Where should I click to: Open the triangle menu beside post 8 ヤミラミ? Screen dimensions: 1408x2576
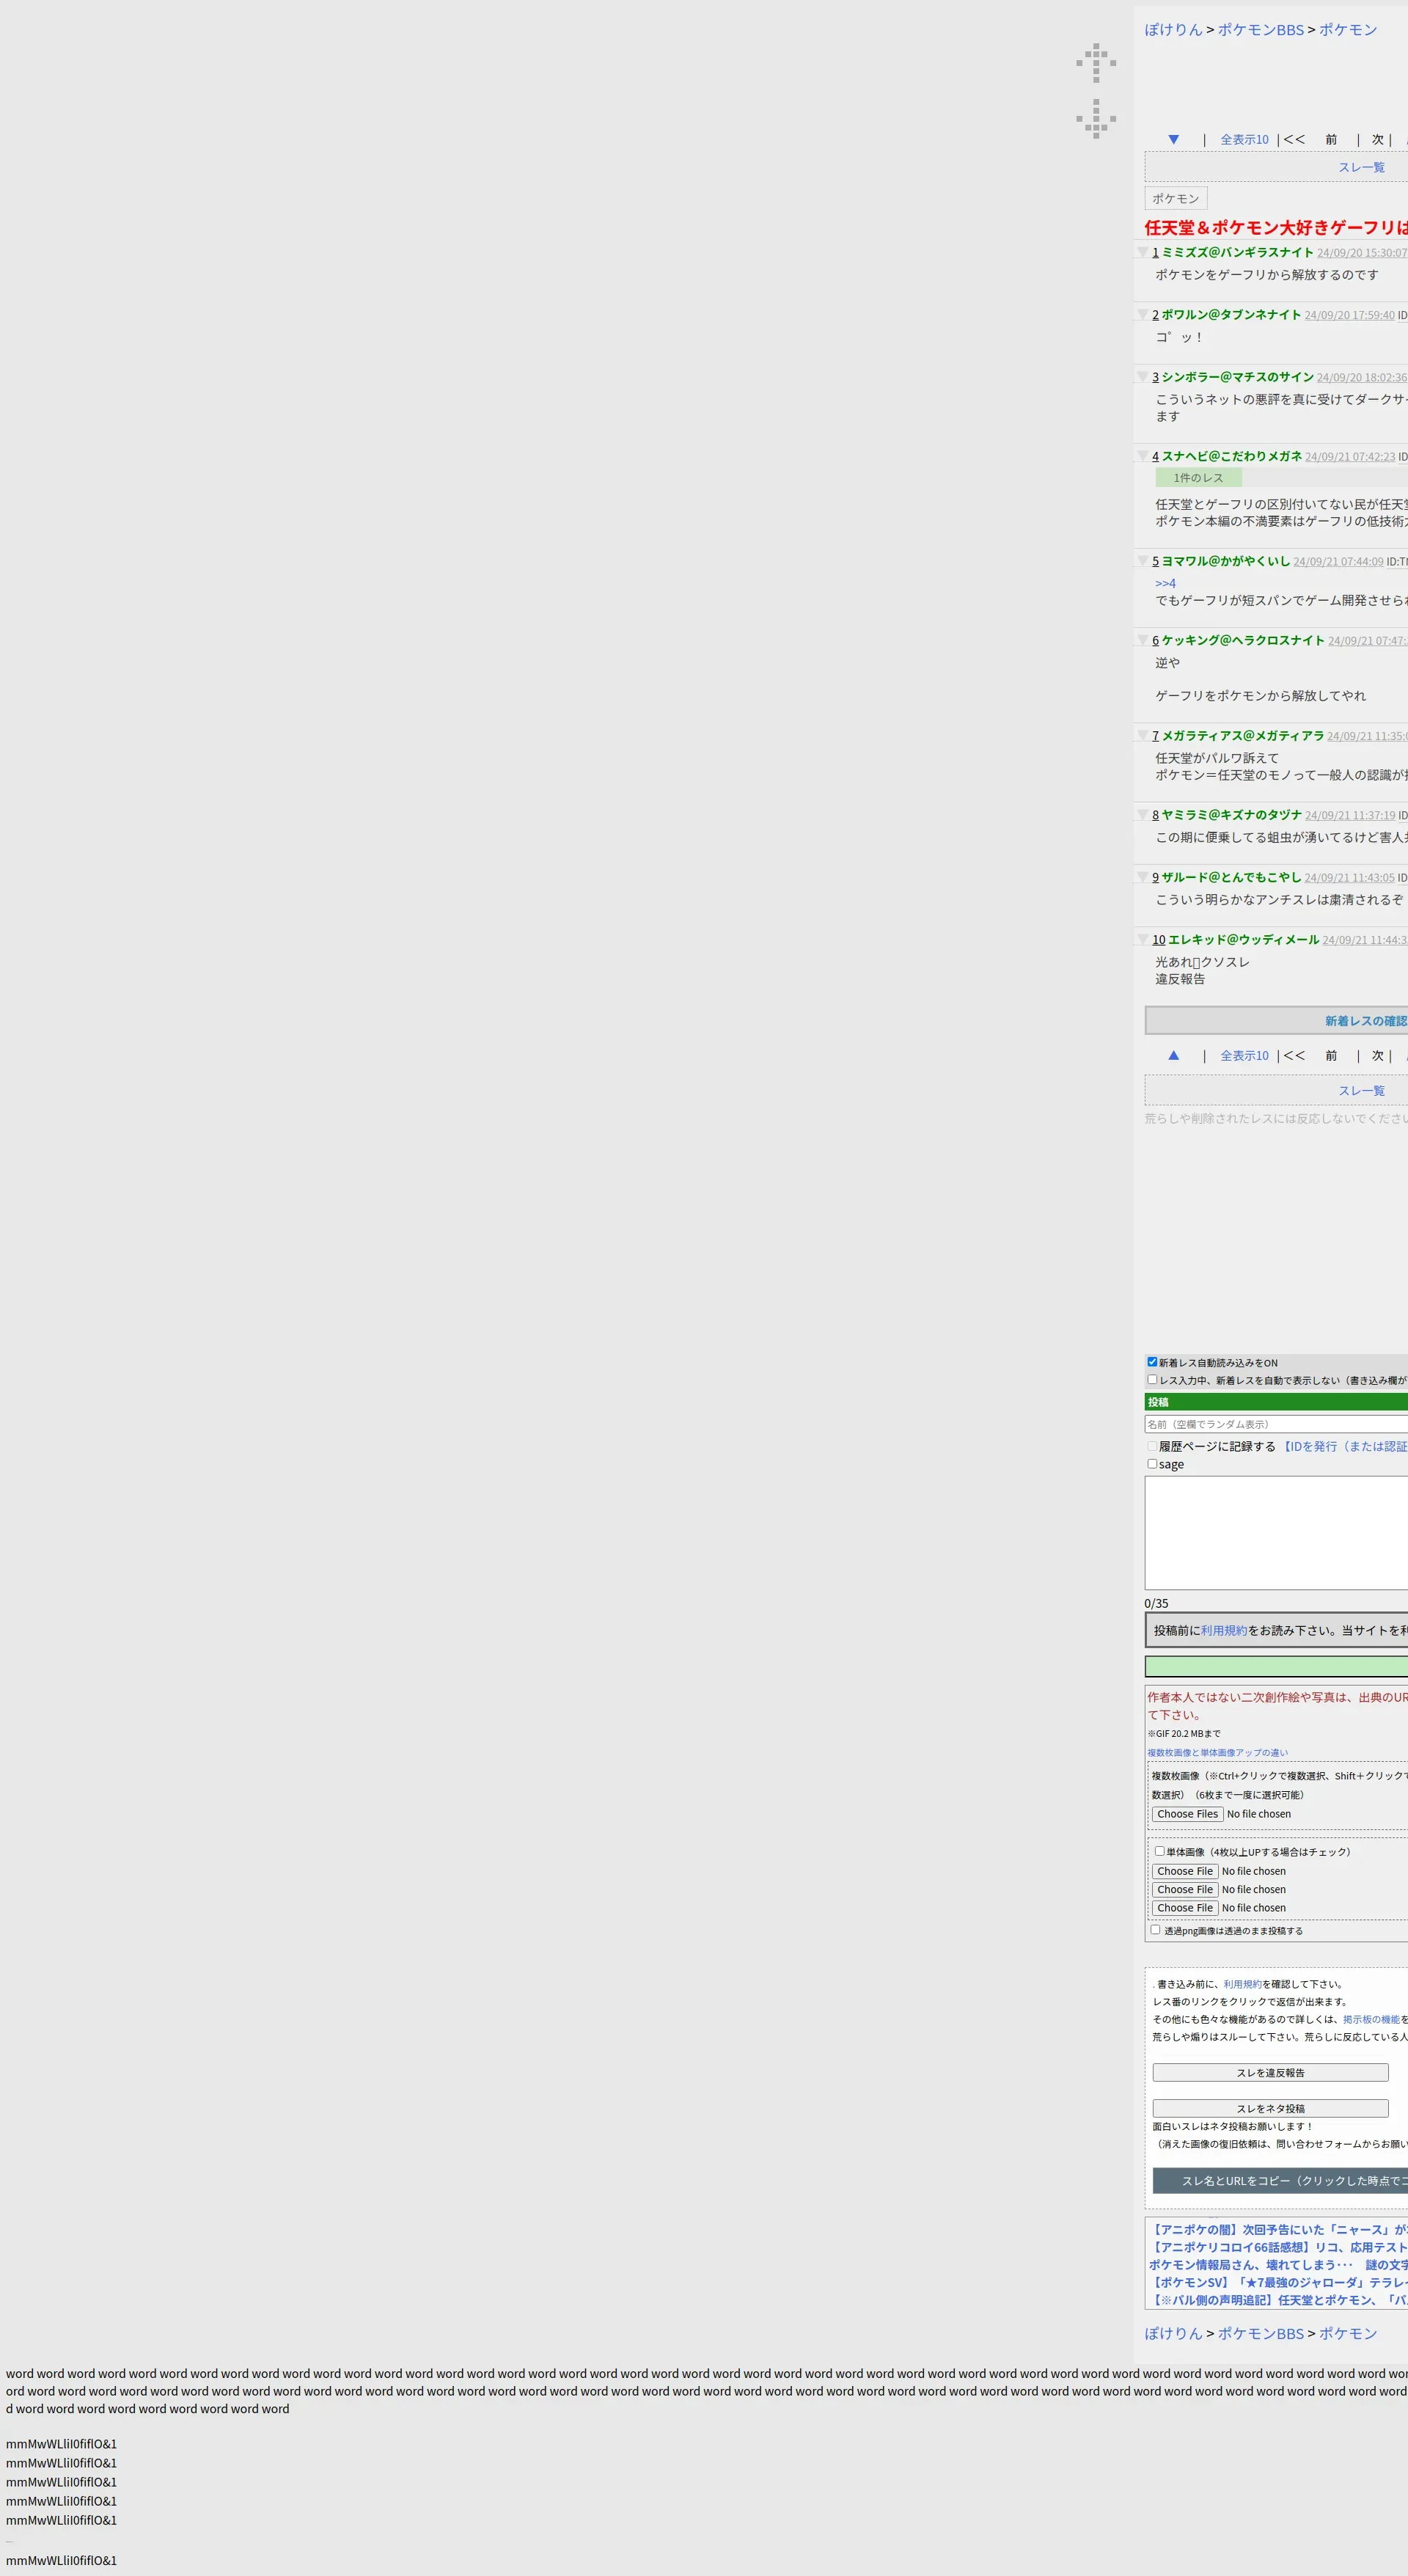tap(1142, 815)
